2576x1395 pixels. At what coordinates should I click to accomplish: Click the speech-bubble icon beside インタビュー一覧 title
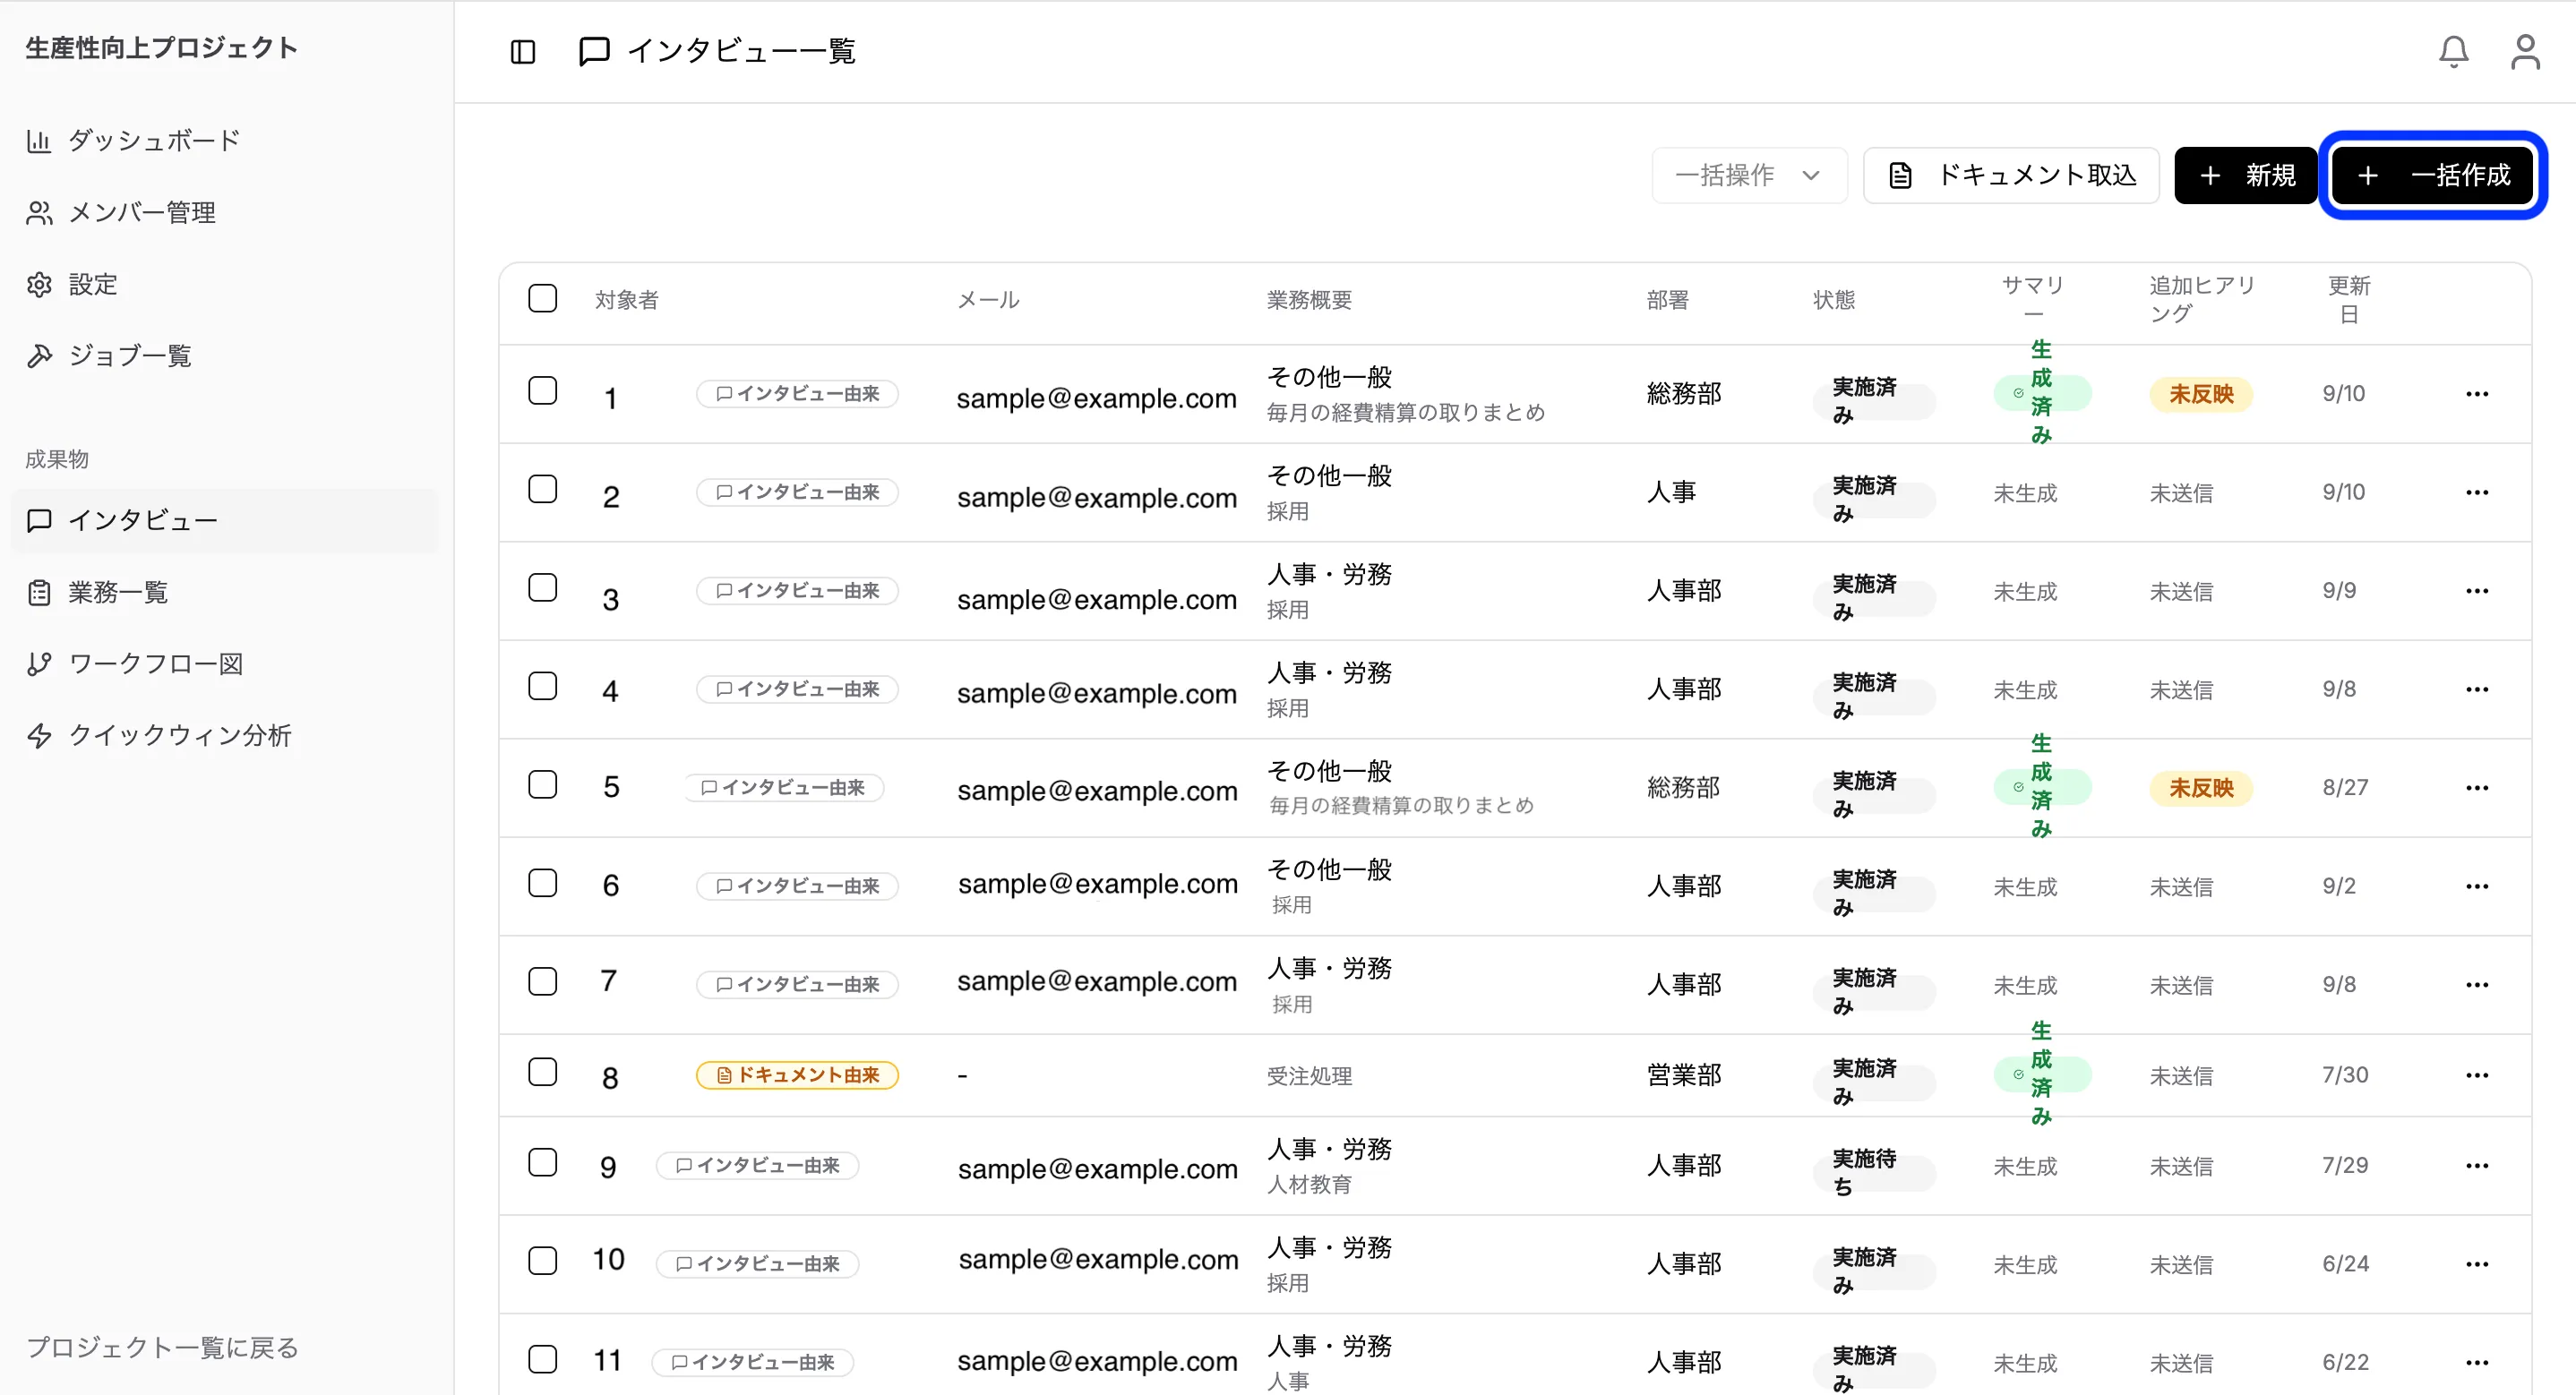594,51
